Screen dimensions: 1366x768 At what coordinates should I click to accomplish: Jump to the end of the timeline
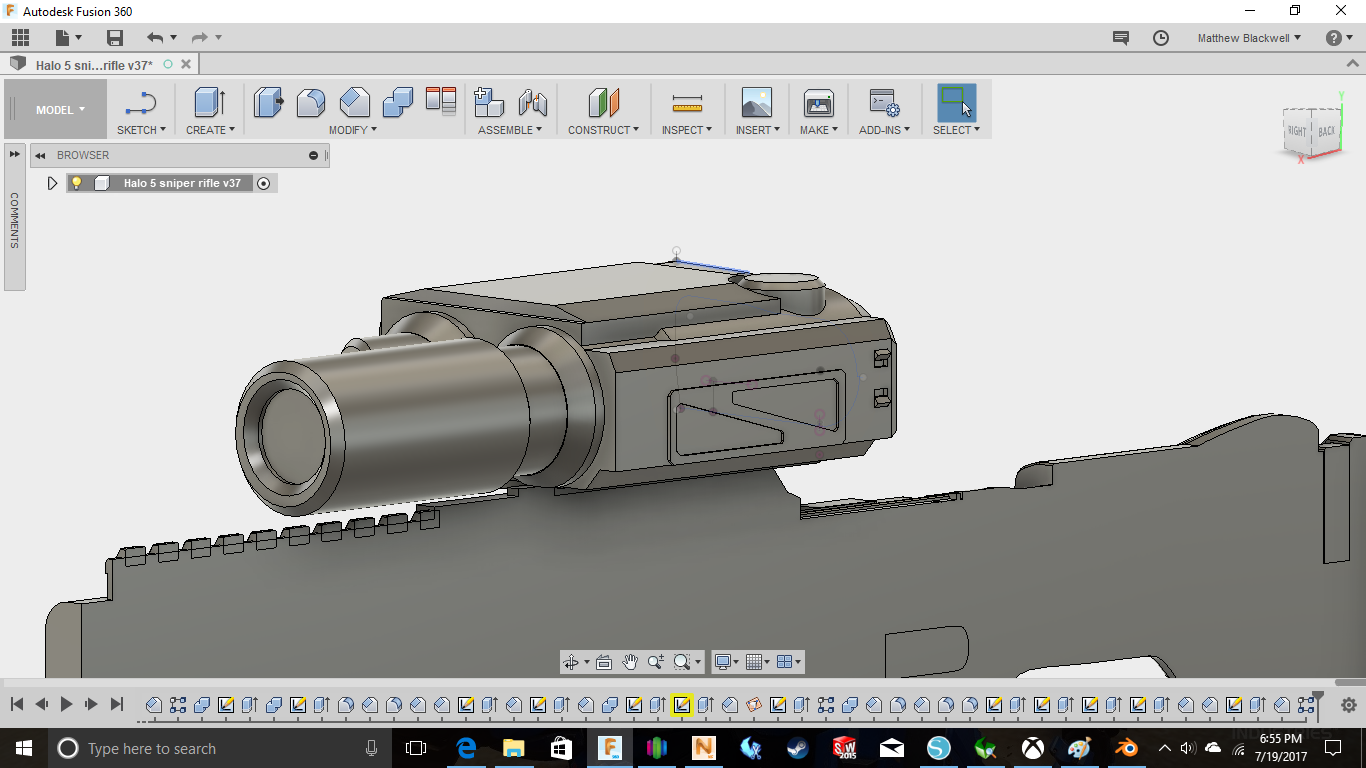[x=116, y=704]
